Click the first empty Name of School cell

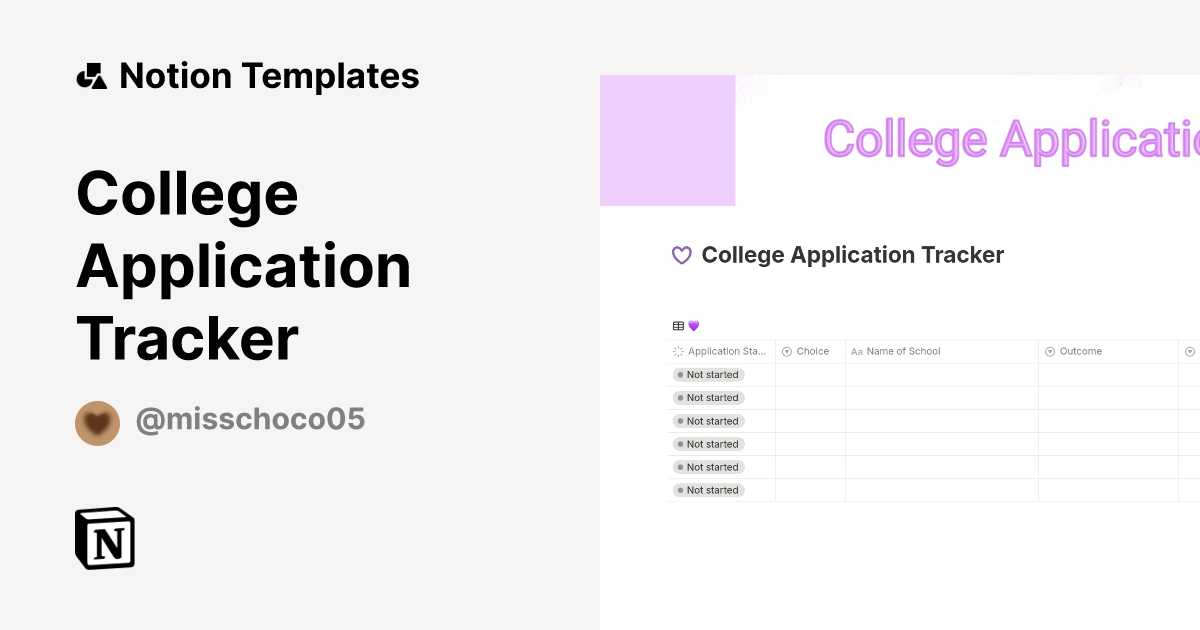click(x=941, y=375)
